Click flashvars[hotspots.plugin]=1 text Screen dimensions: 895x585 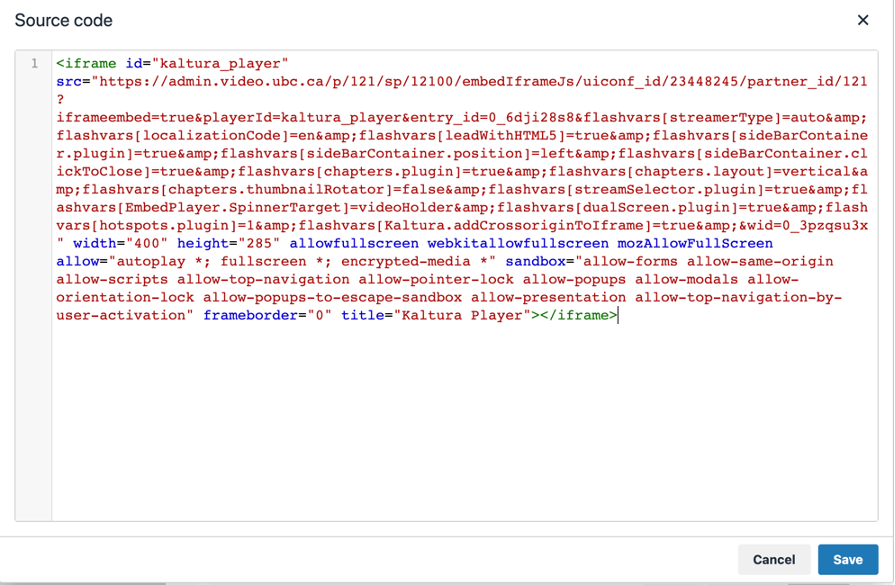155,225
